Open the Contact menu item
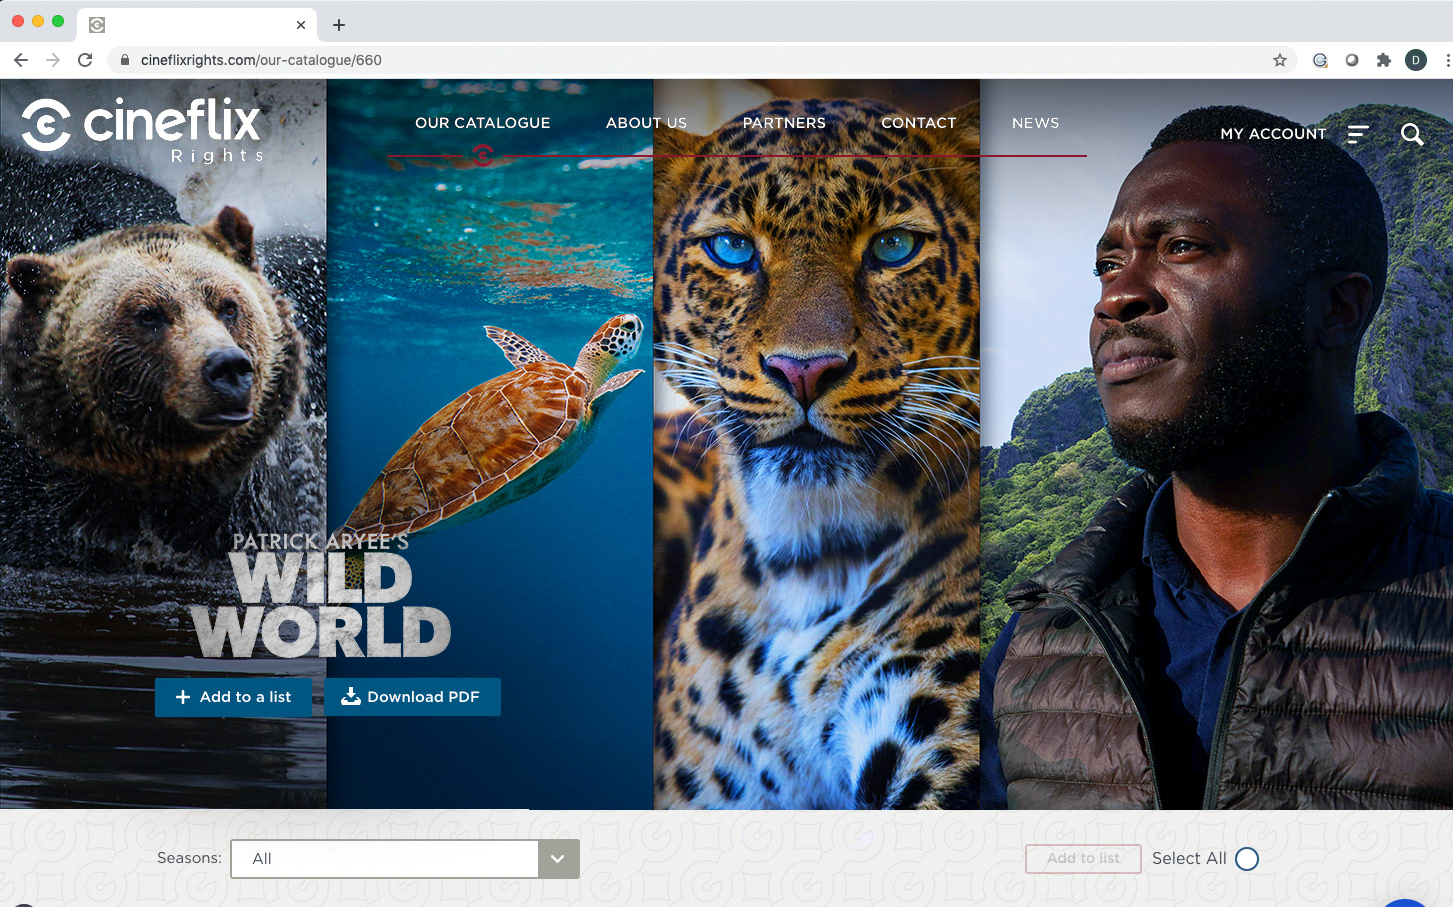The width and height of the screenshot is (1453, 907). tap(919, 123)
